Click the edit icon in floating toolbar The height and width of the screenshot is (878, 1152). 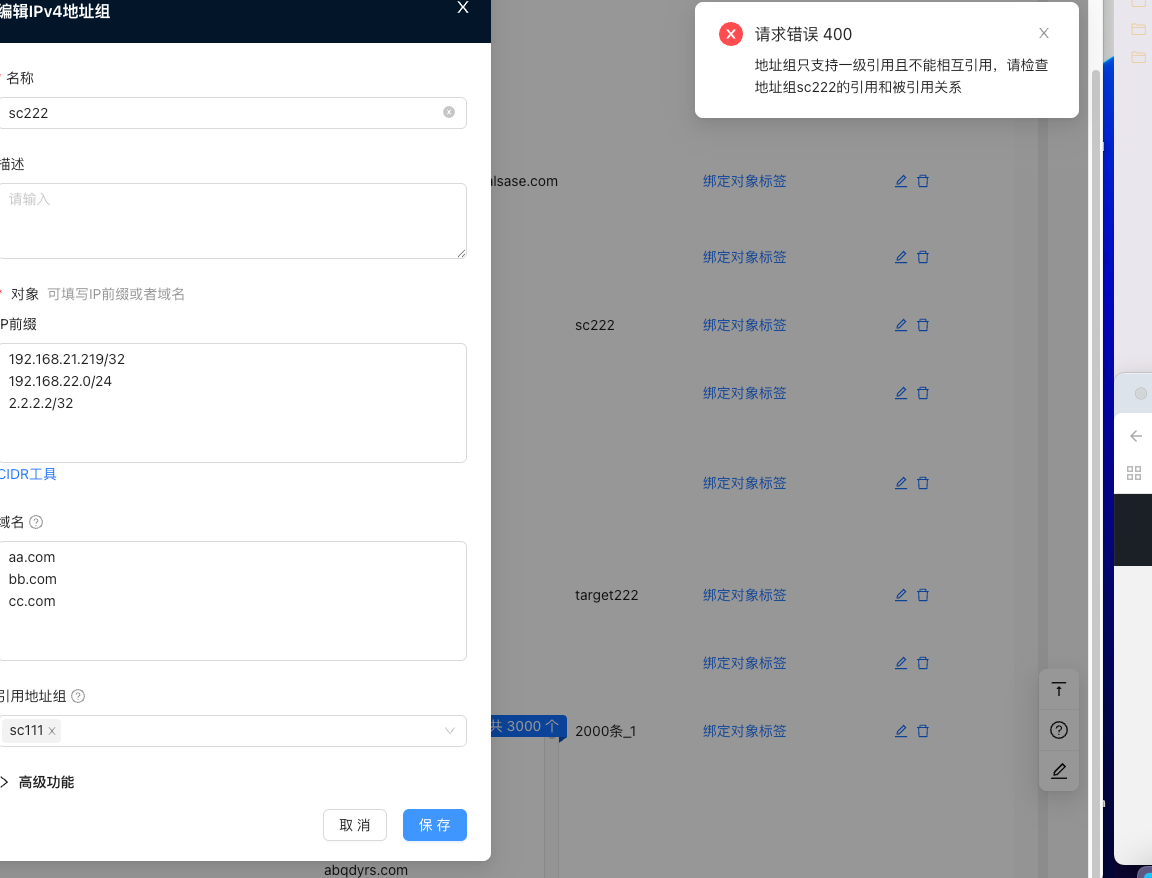coord(1058,771)
